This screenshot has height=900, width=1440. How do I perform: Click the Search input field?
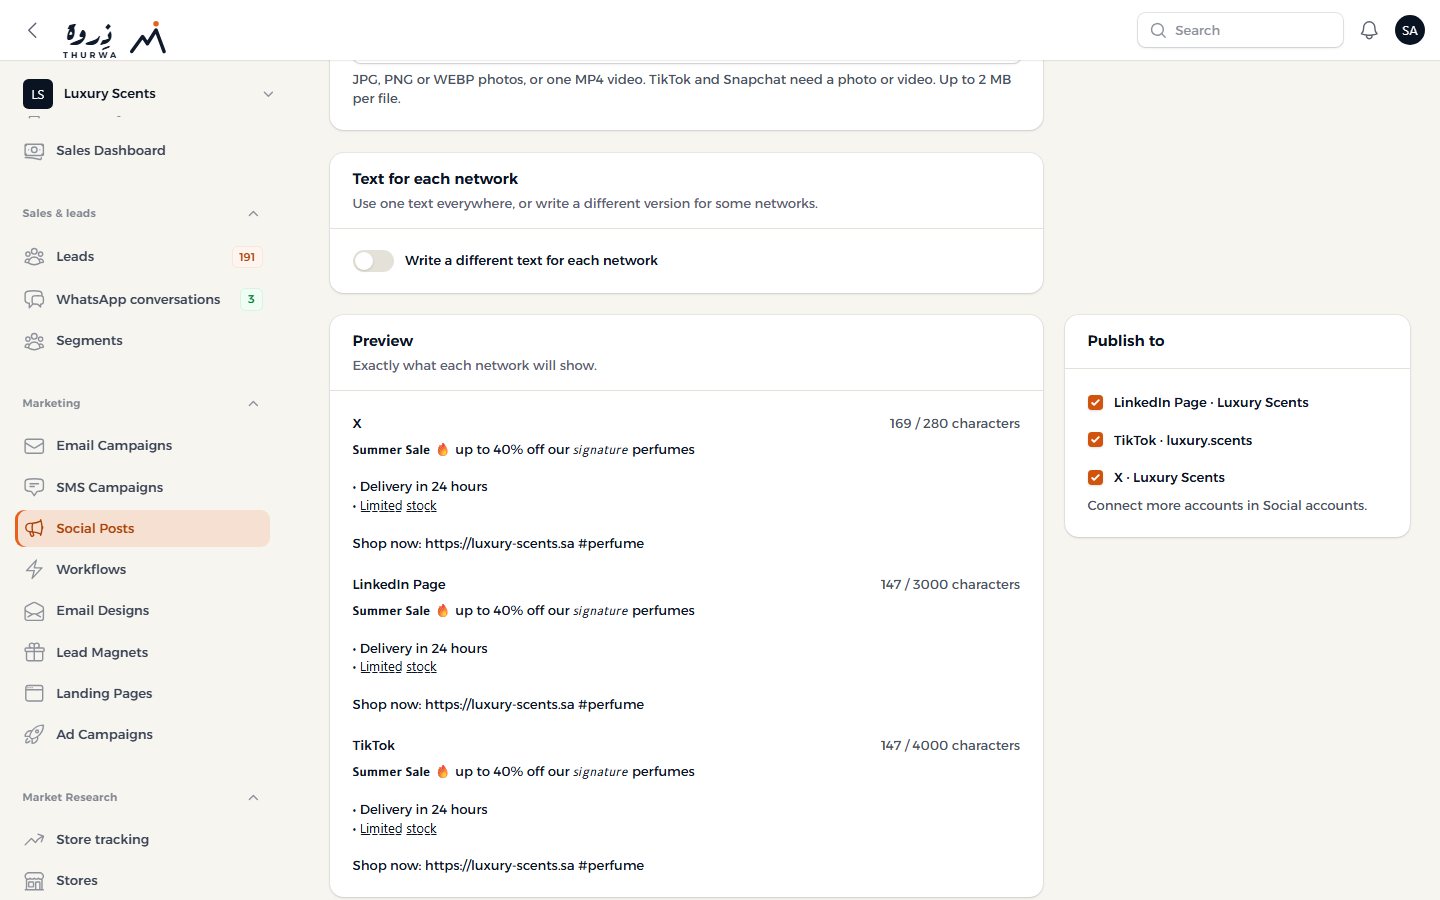pos(1240,30)
